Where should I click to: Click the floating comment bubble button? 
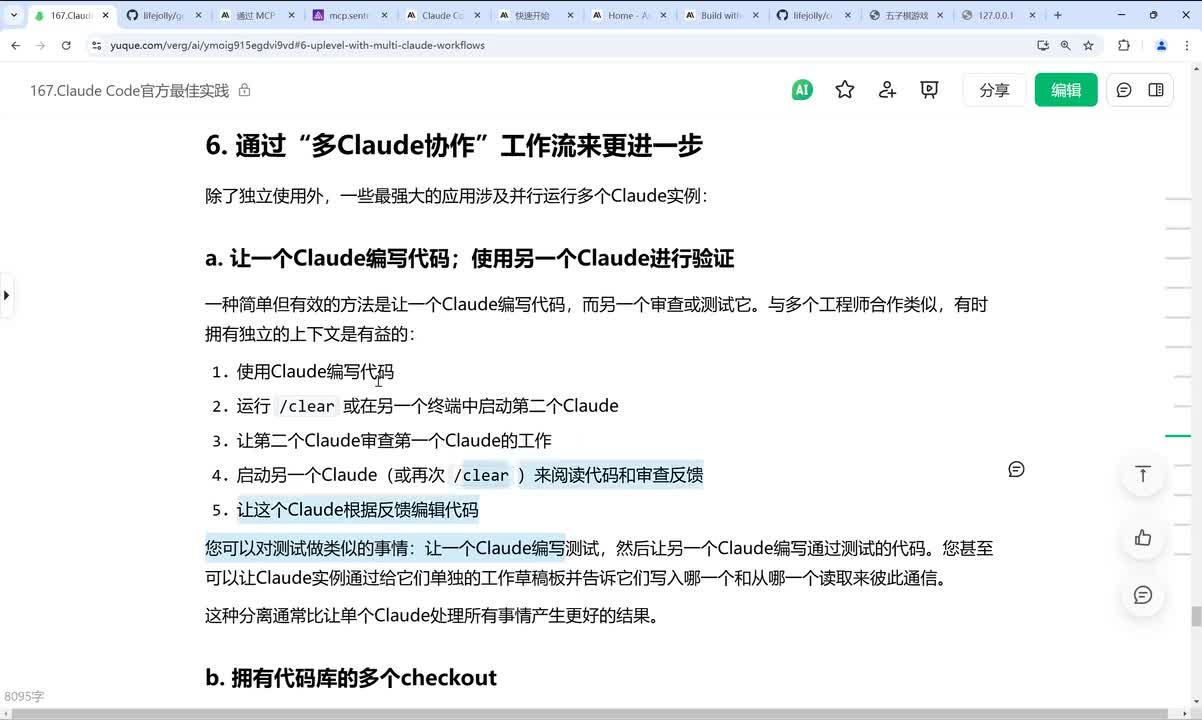(x=1143, y=595)
